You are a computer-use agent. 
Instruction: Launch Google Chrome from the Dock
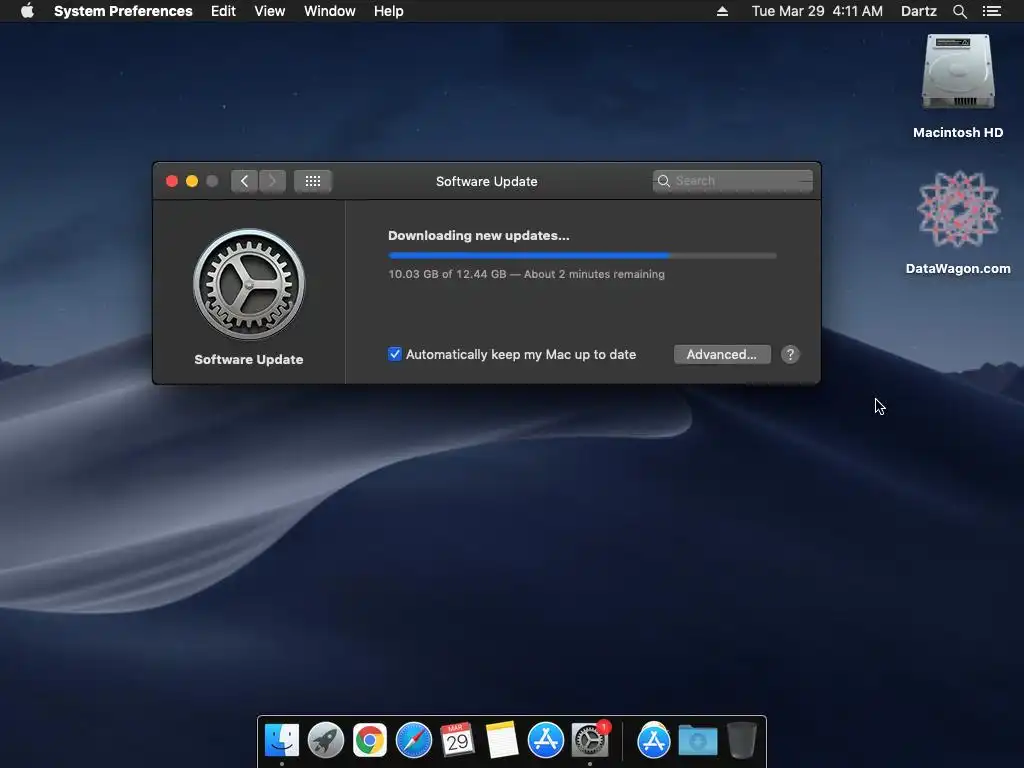tap(370, 741)
